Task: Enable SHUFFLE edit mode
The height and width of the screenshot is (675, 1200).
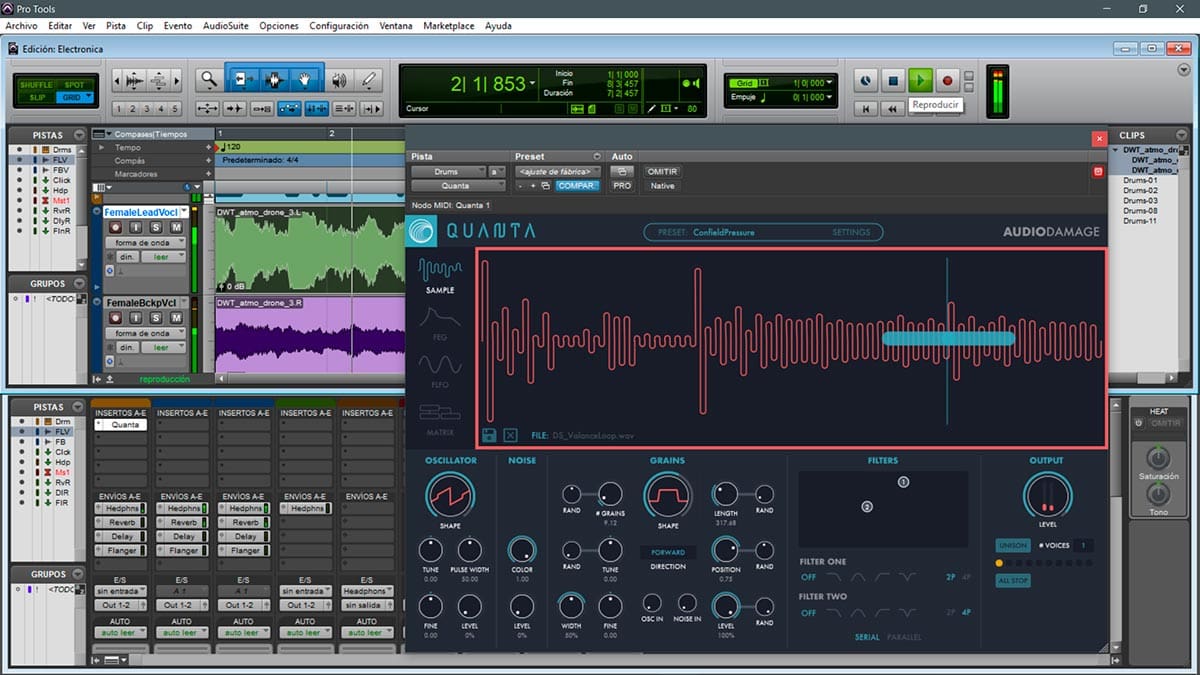Action: coord(36,85)
